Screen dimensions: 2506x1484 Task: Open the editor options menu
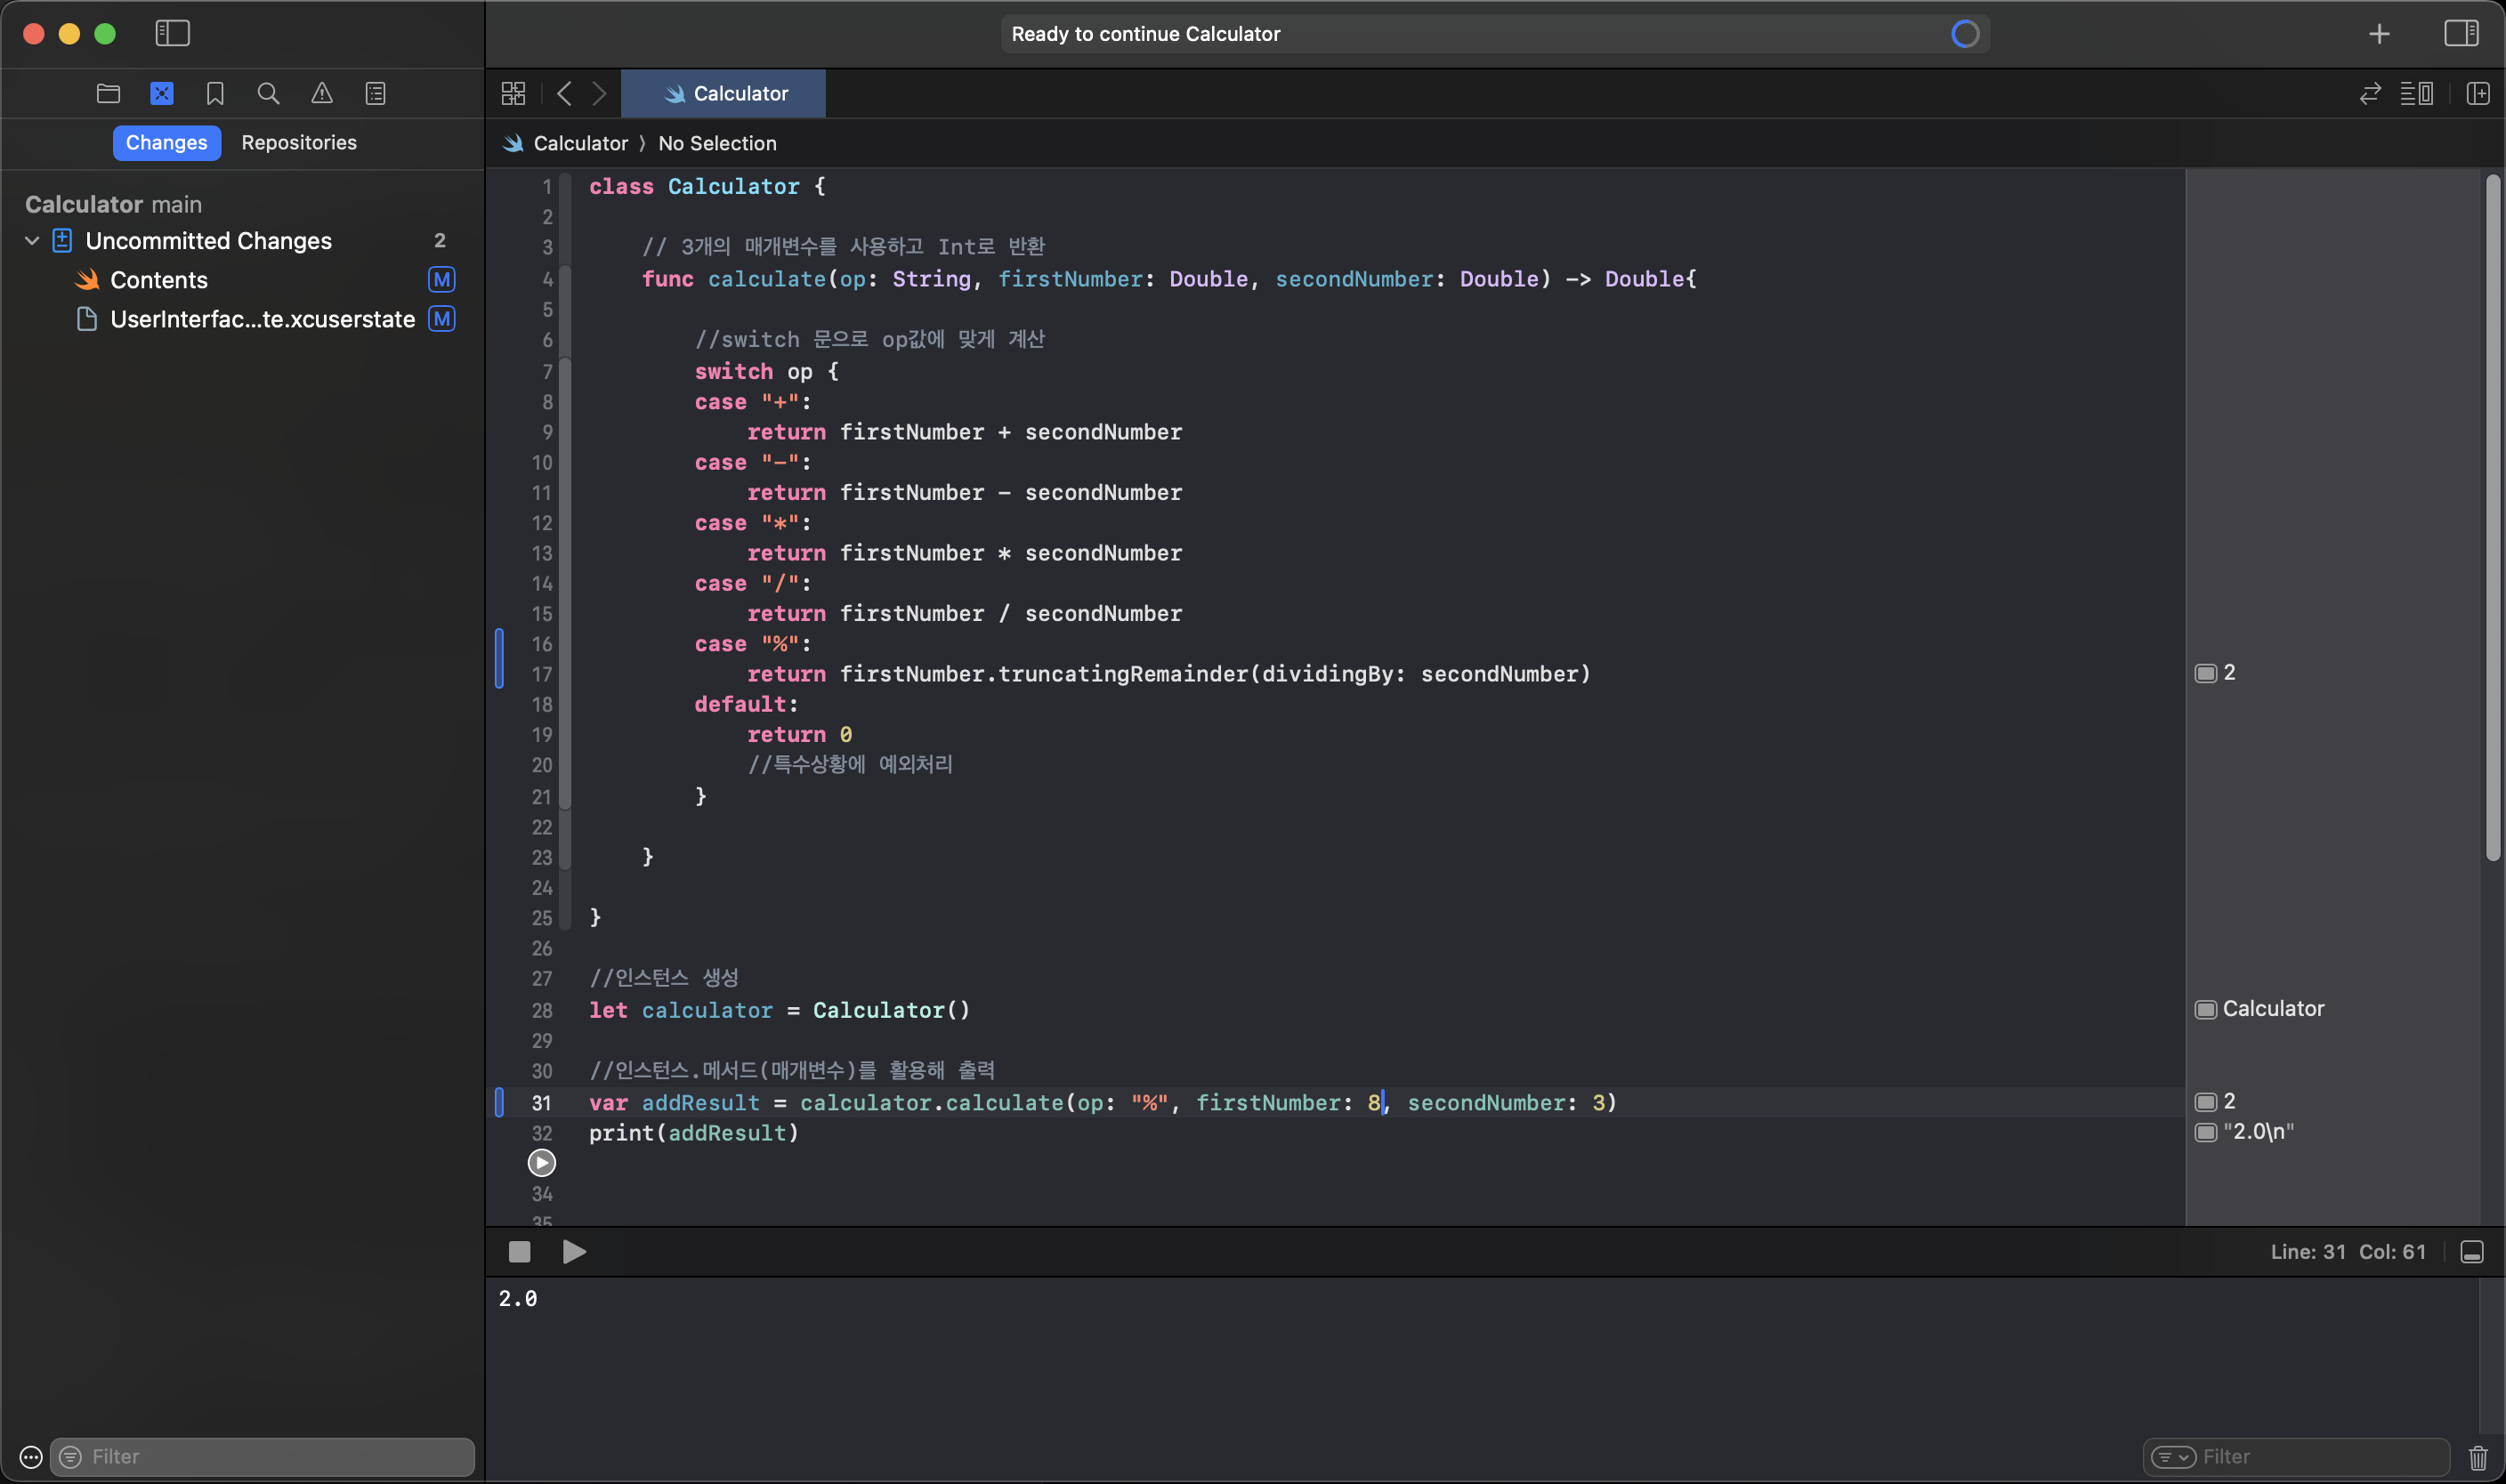point(2416,93)
